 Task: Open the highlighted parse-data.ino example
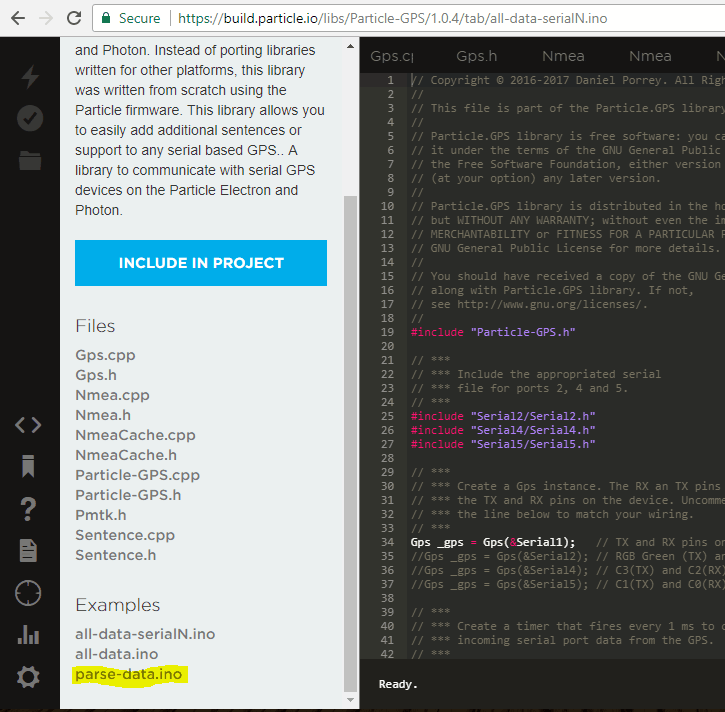click(x=129, y=674)
